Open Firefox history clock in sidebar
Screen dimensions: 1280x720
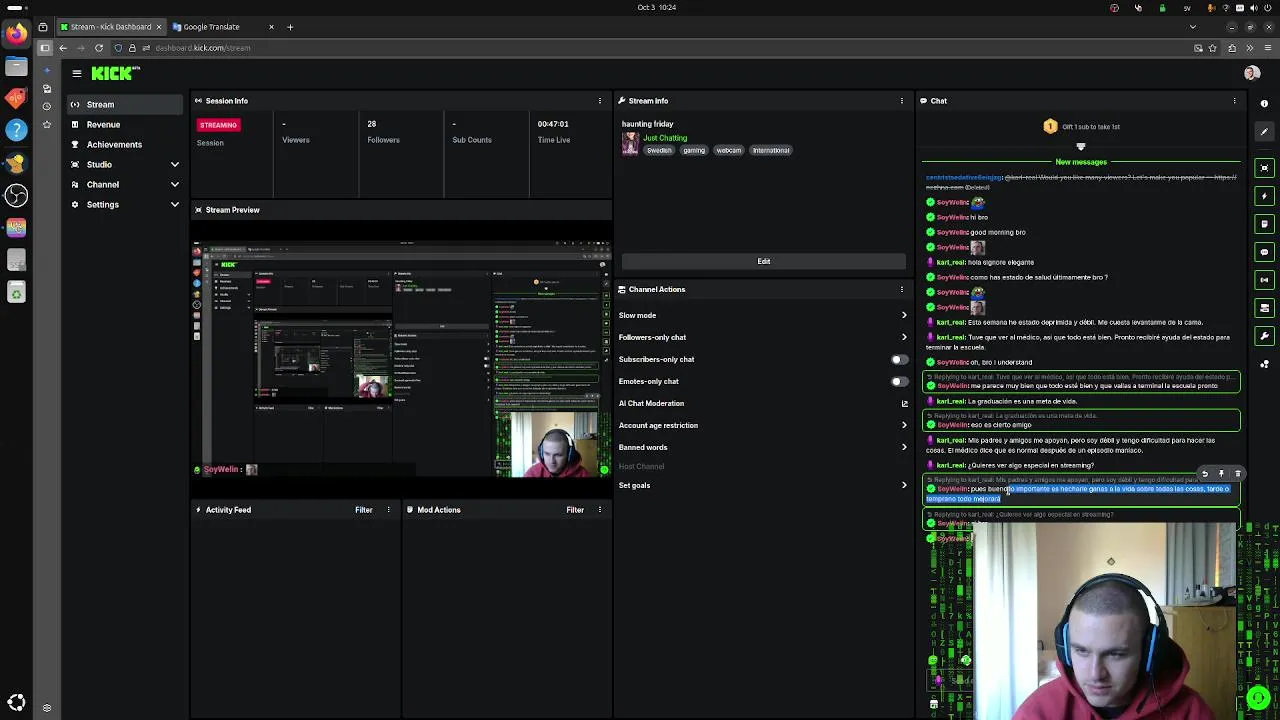click(46, 106)
